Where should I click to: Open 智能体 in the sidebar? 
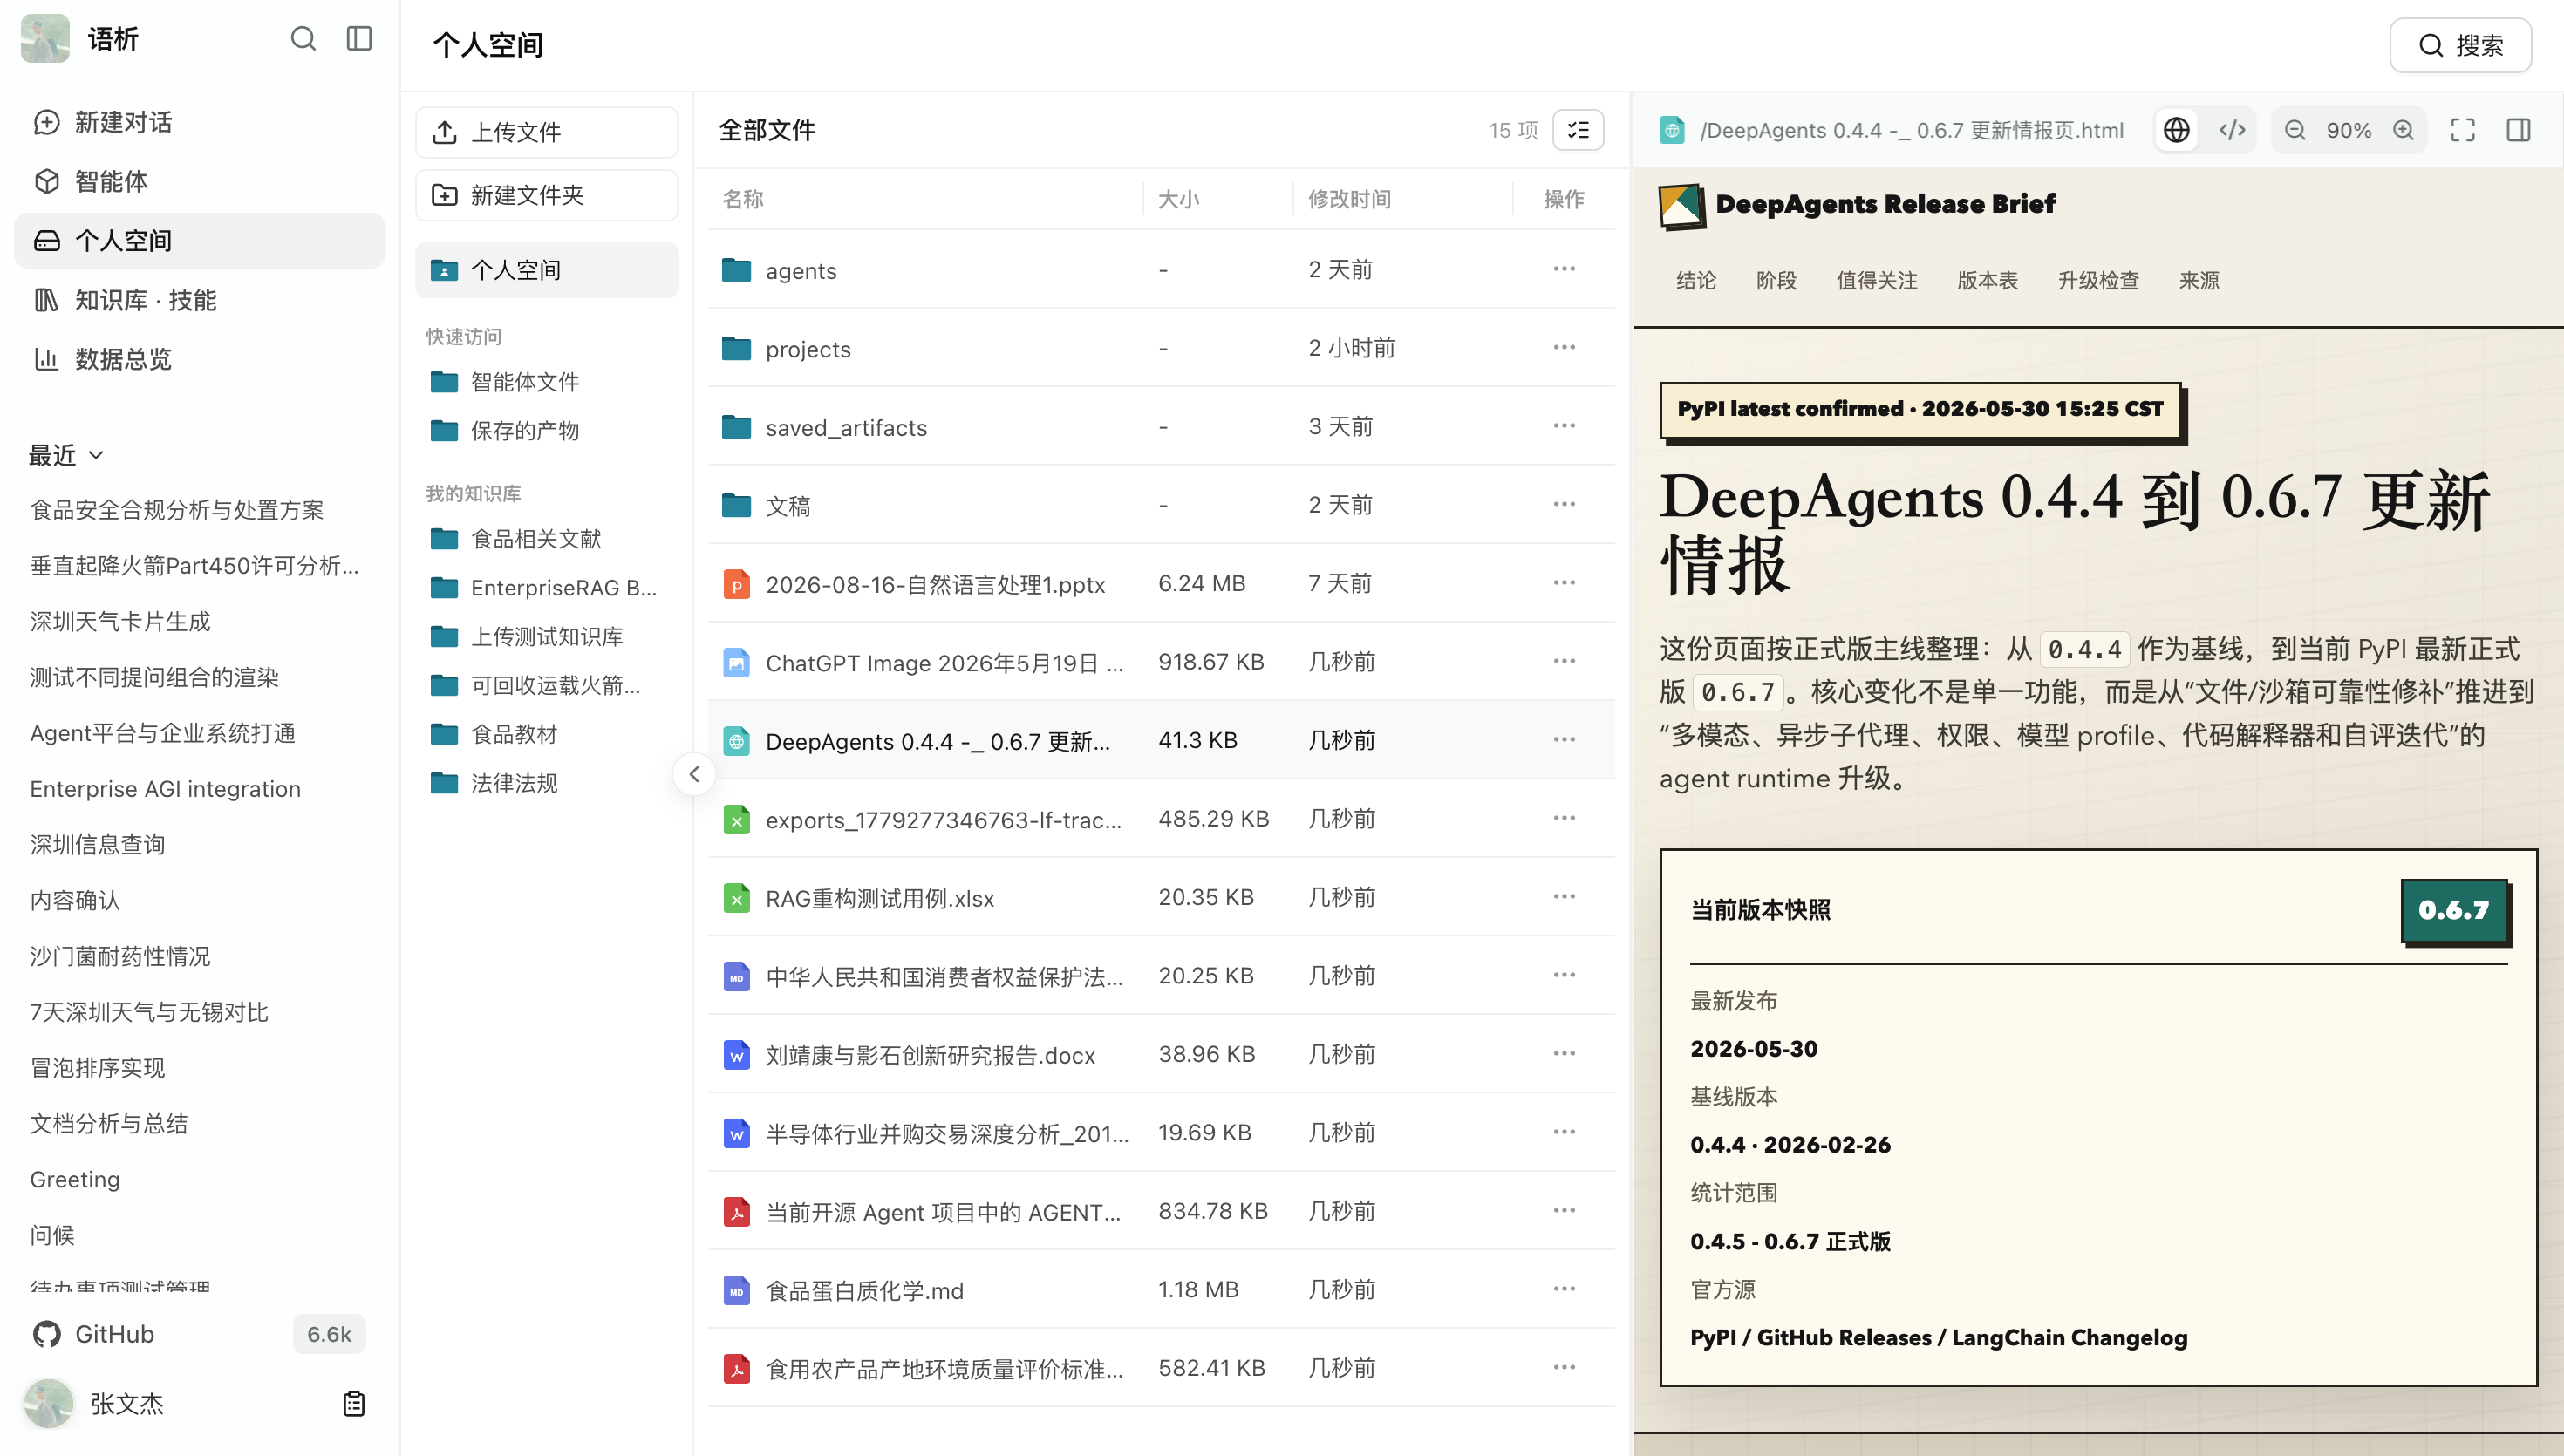coord(199,181)
